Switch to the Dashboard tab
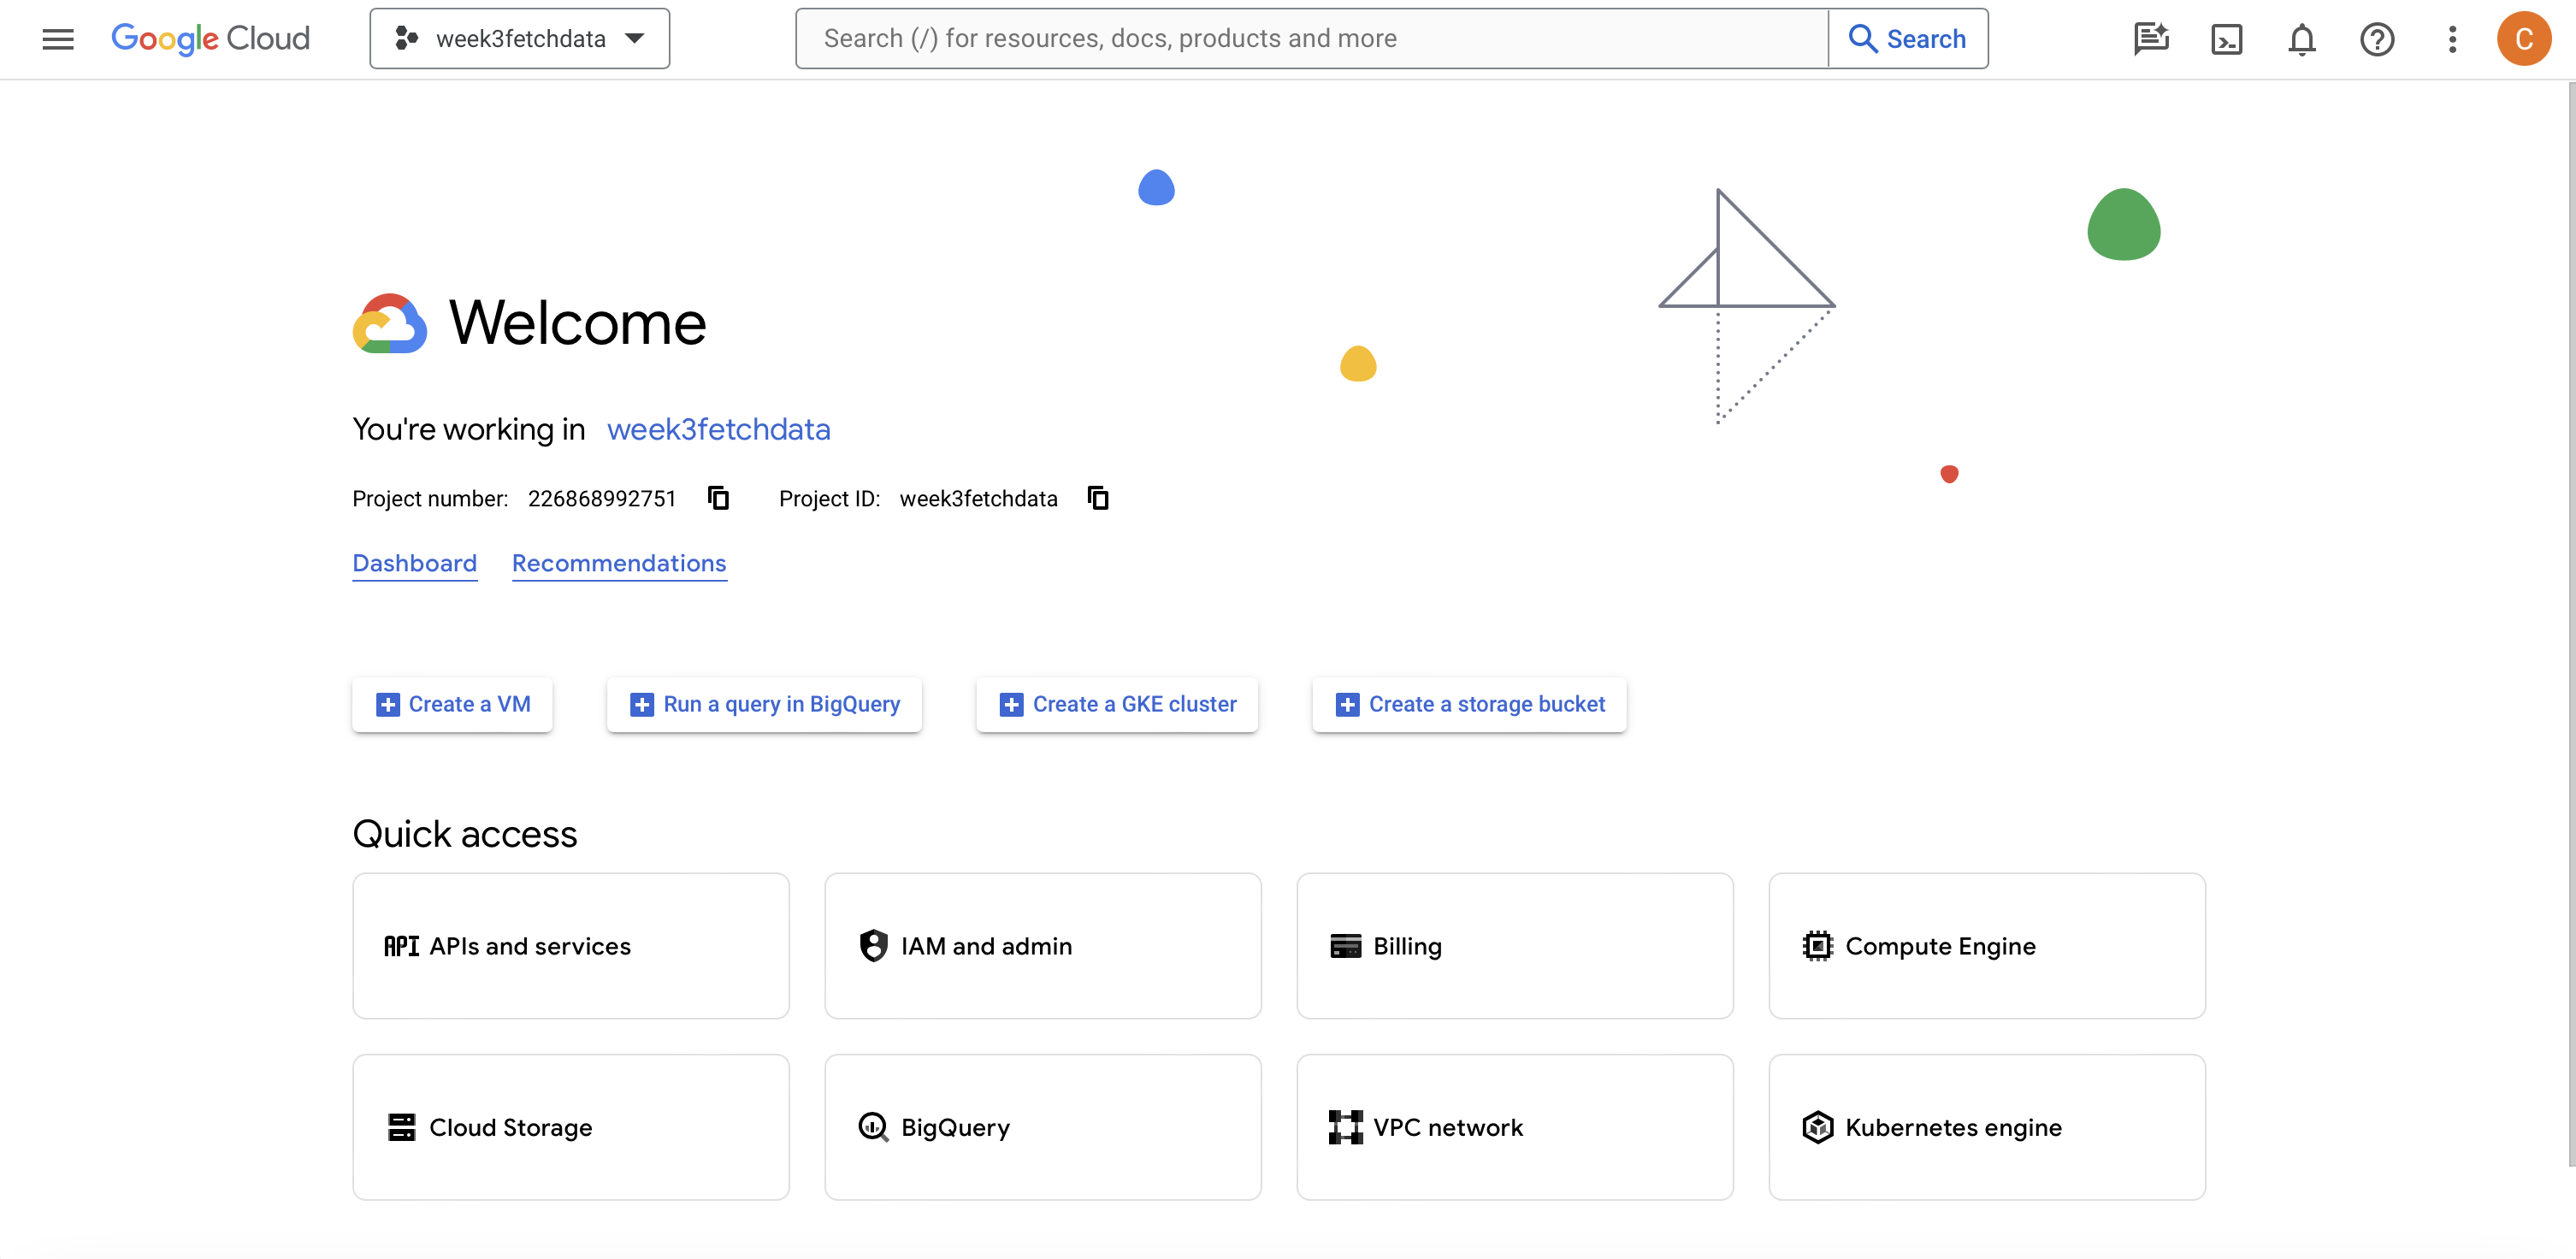This screenshot has width=2576, height=1259. 414,563
